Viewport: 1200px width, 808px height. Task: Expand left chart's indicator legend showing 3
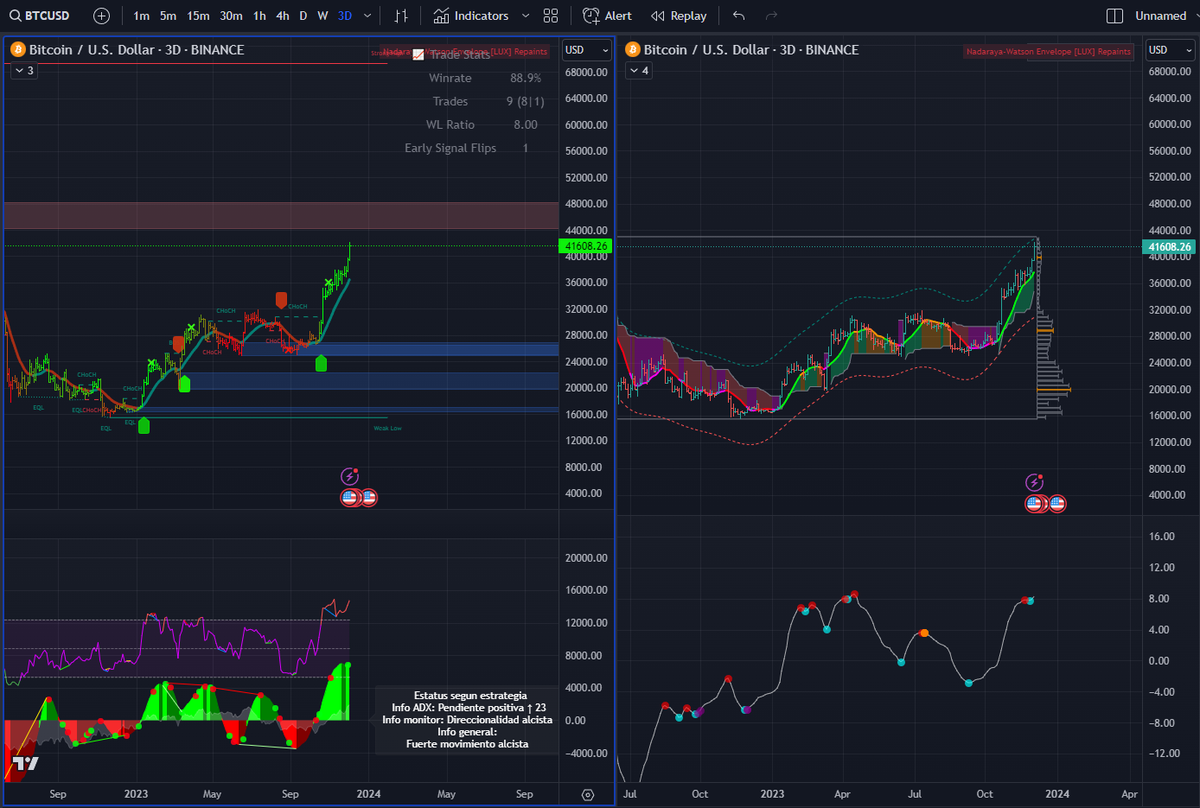coord(23,70)
